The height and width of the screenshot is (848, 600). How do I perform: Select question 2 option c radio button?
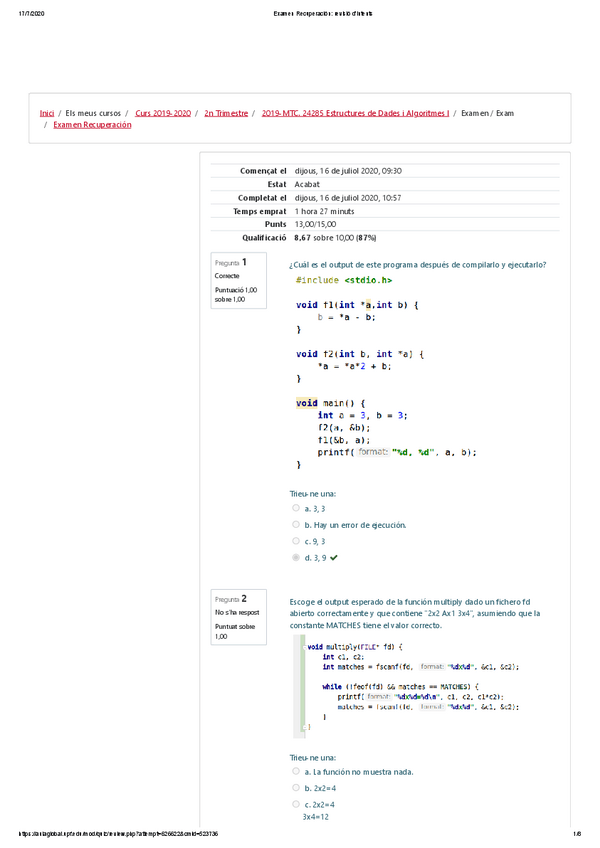click(x=296, y=804)
